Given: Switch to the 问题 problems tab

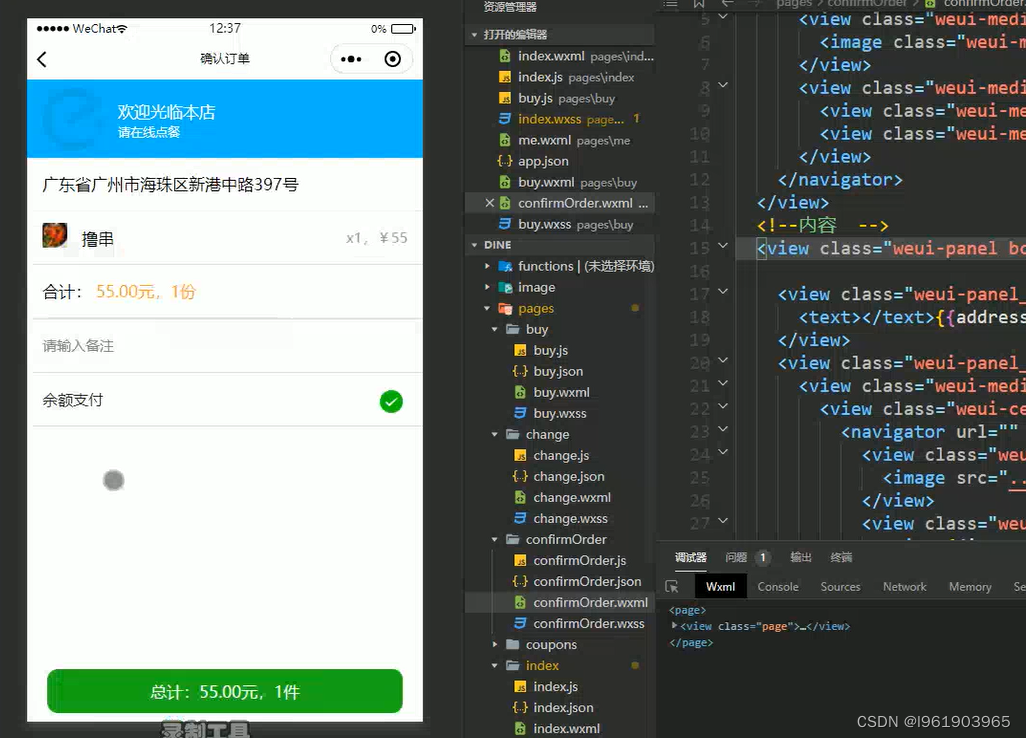Looking at the screenshot, I should [x=736, y=557].
